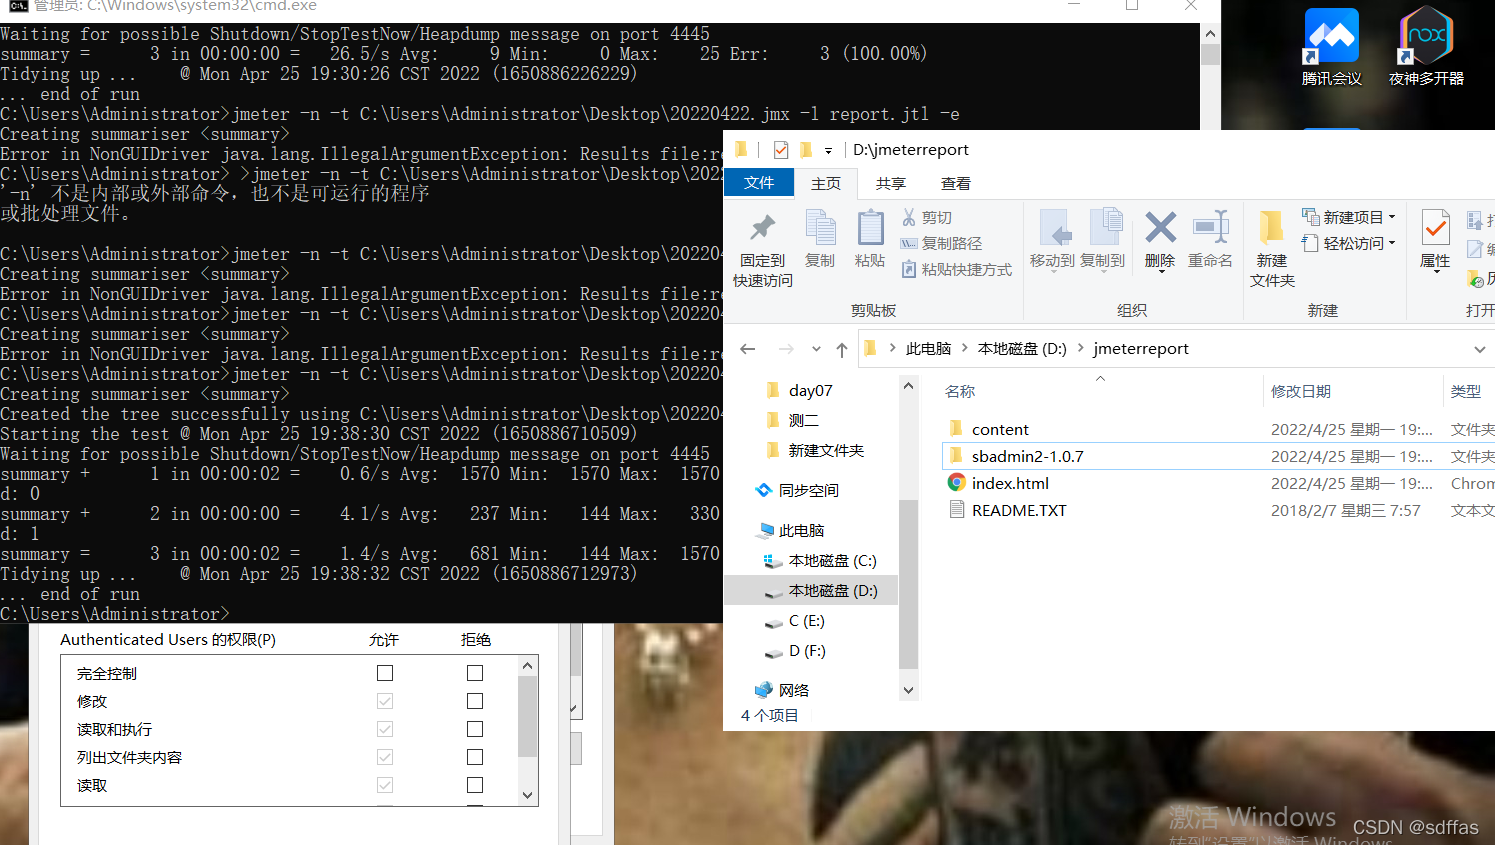Sort by Date modified column header
This screenshot has height=845, width=1495.
[x=1300, y=391]
